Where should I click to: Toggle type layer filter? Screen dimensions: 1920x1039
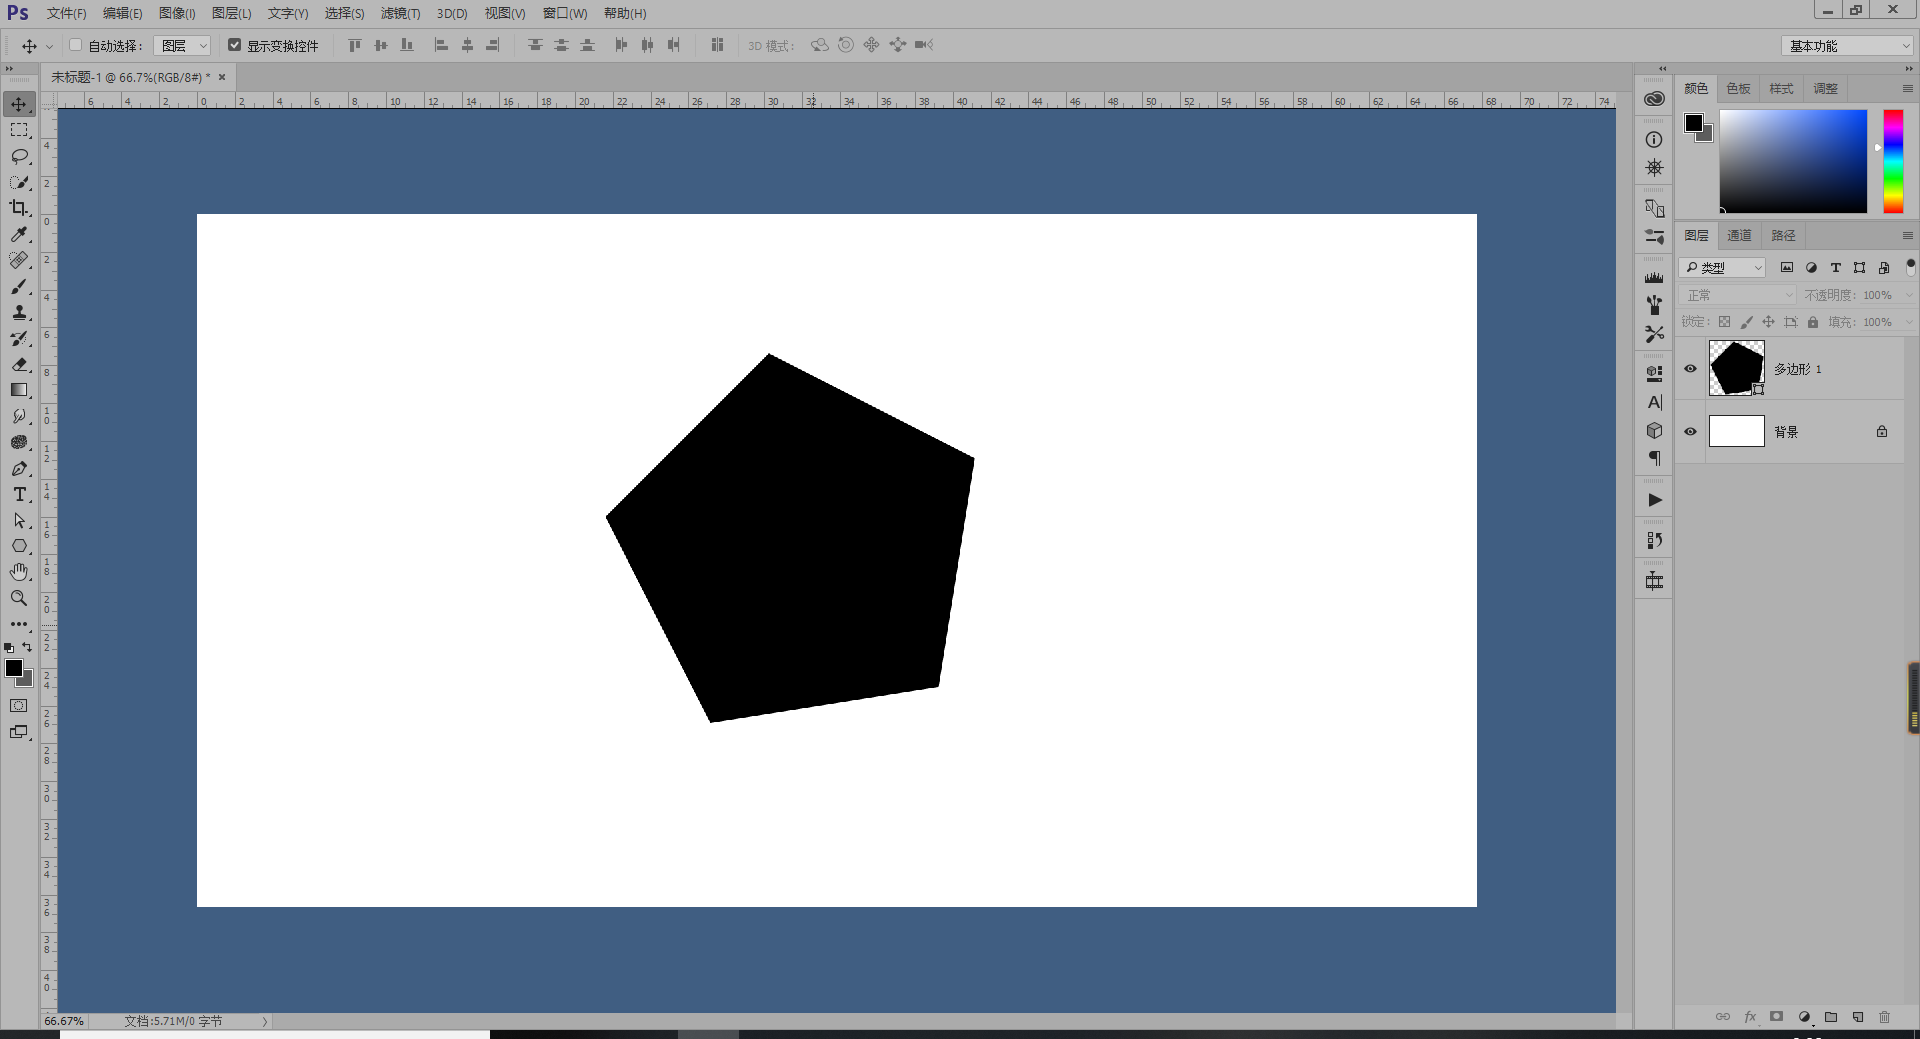(x=1835, y=267)
